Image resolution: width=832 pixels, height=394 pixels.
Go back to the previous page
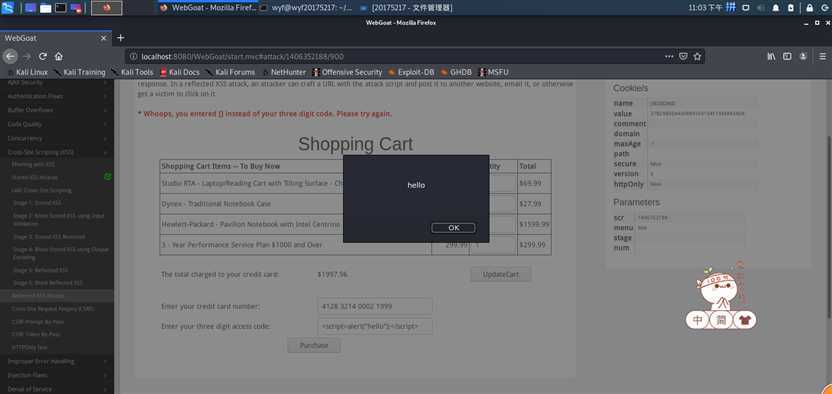pos(10,56)
